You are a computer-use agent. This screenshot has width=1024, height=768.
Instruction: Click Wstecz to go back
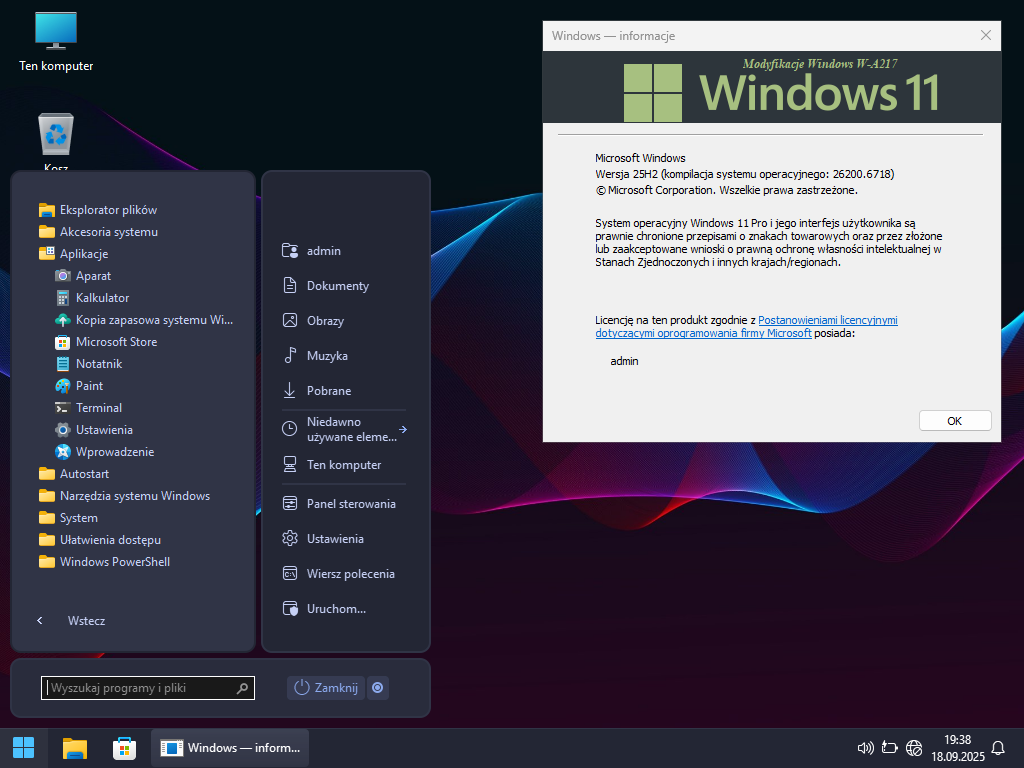pos(86,621)
